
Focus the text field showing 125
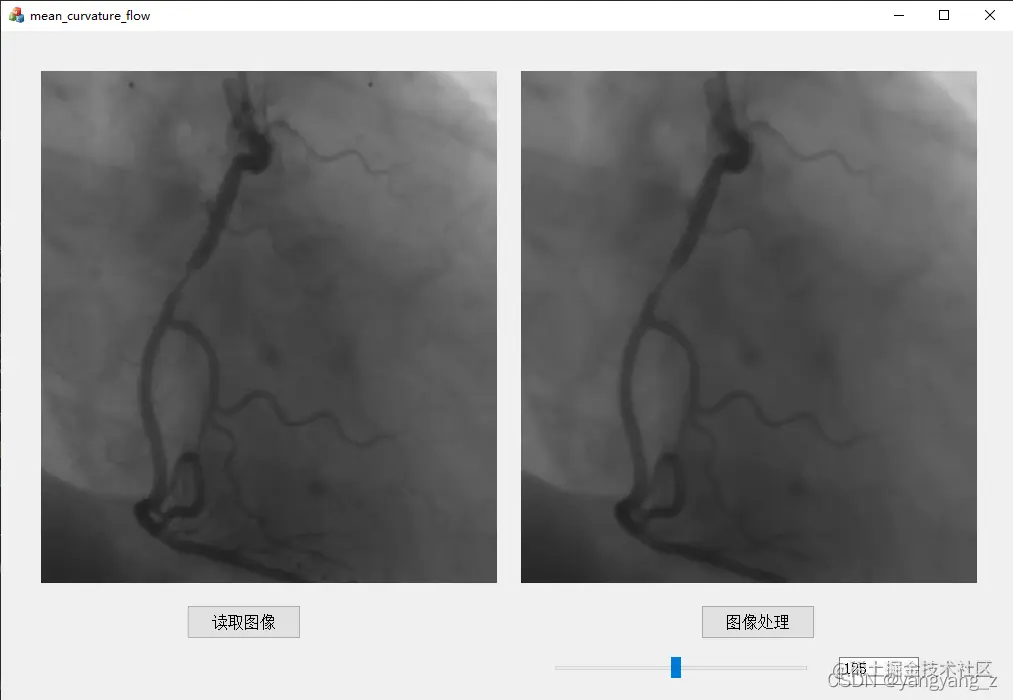879,668
